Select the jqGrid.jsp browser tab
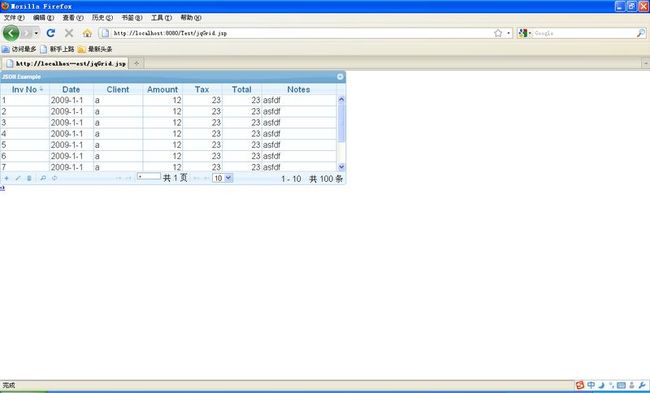650x393 pixels. [x=65, y=63]
